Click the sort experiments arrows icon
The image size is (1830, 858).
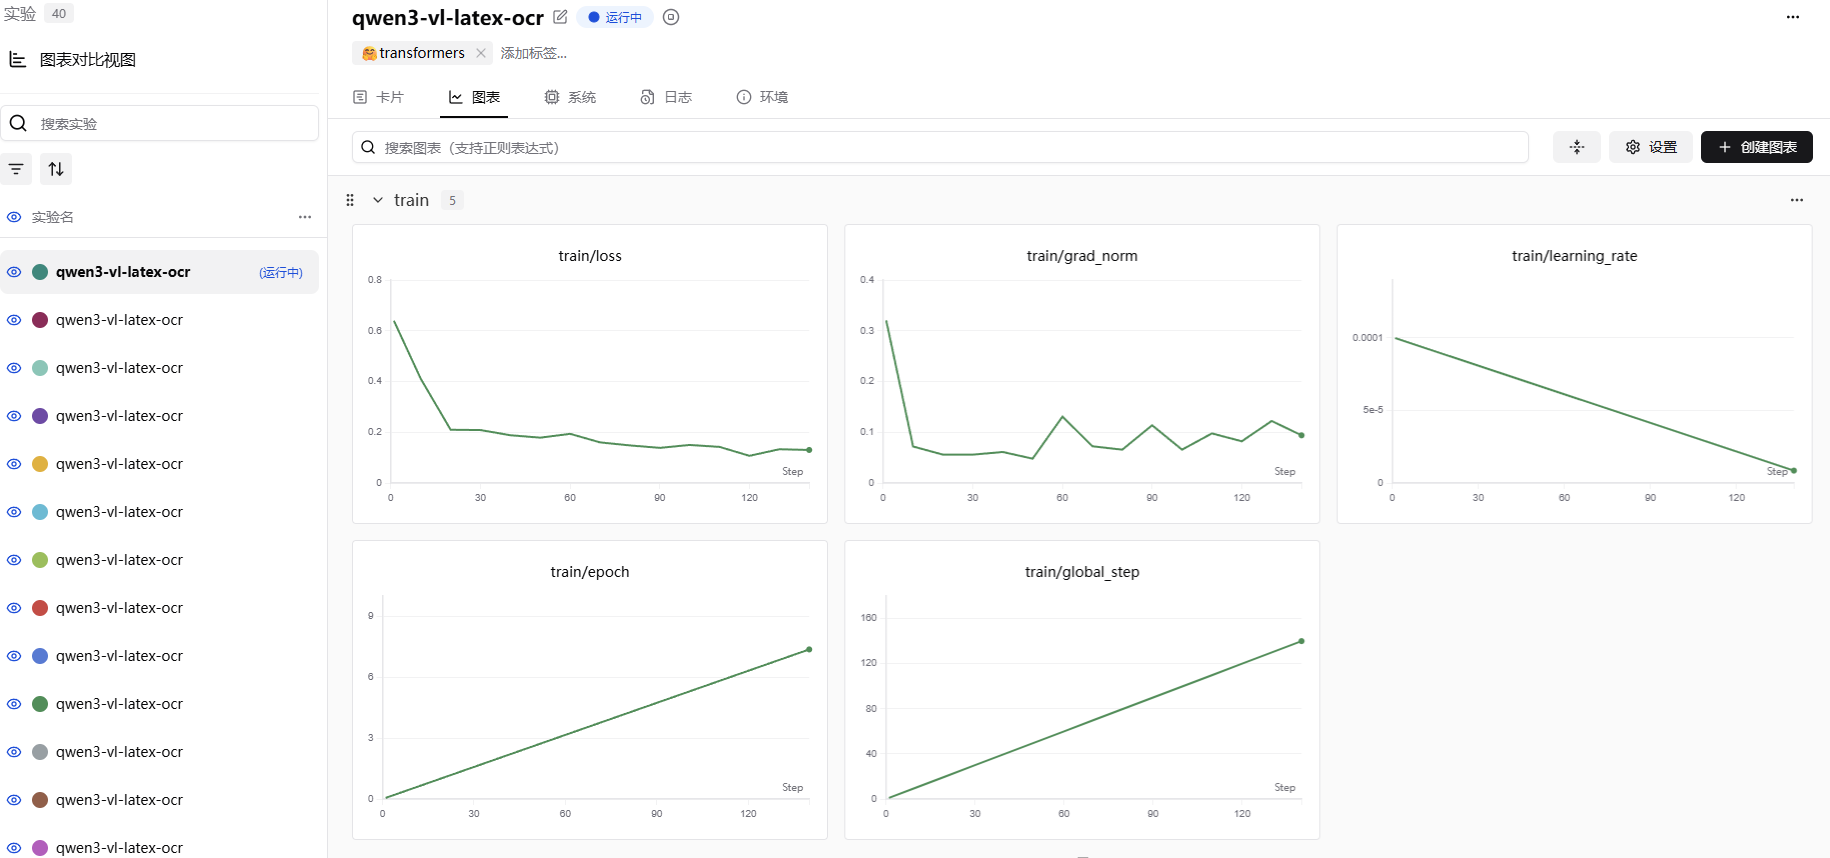[56, 169]
